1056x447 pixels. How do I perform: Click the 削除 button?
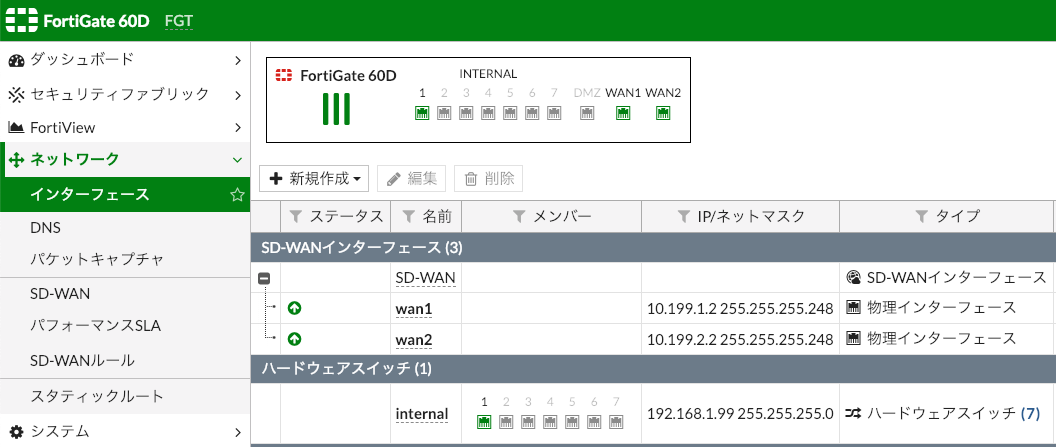pyautogui.click(x=490, y=178)
